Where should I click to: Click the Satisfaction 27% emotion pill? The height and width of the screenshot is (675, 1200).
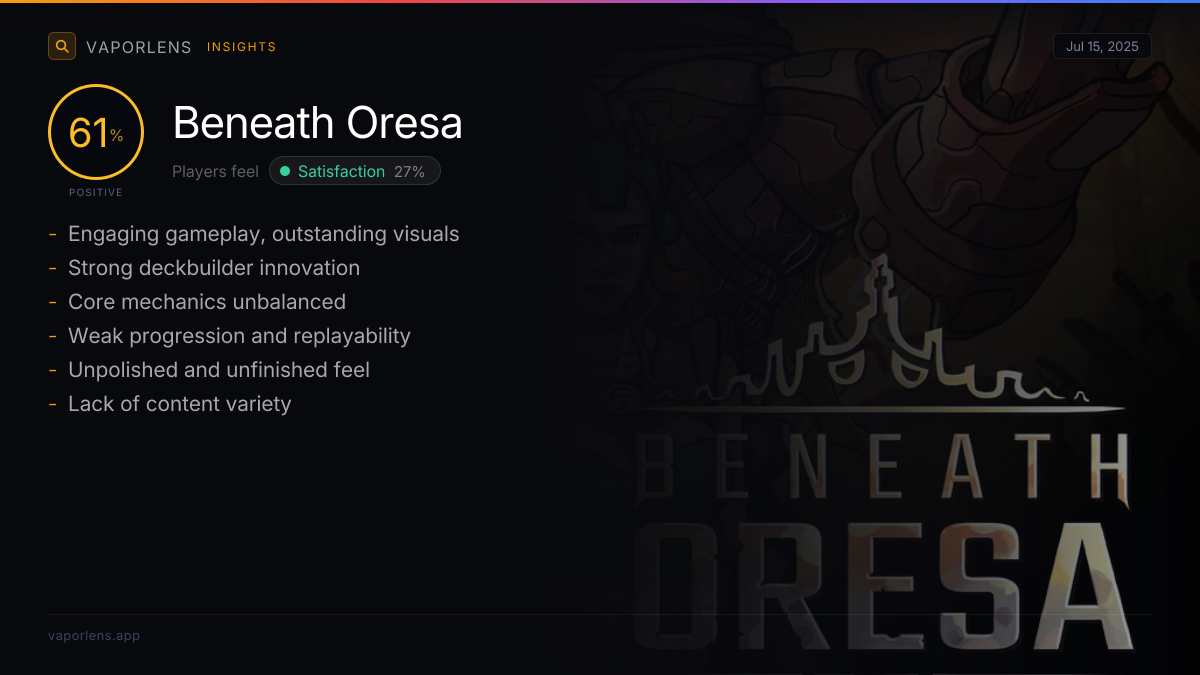click(354, 171)
